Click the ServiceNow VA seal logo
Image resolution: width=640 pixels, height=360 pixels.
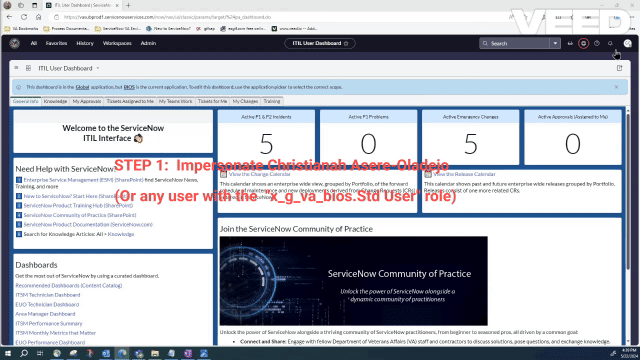tap(15, 43)
